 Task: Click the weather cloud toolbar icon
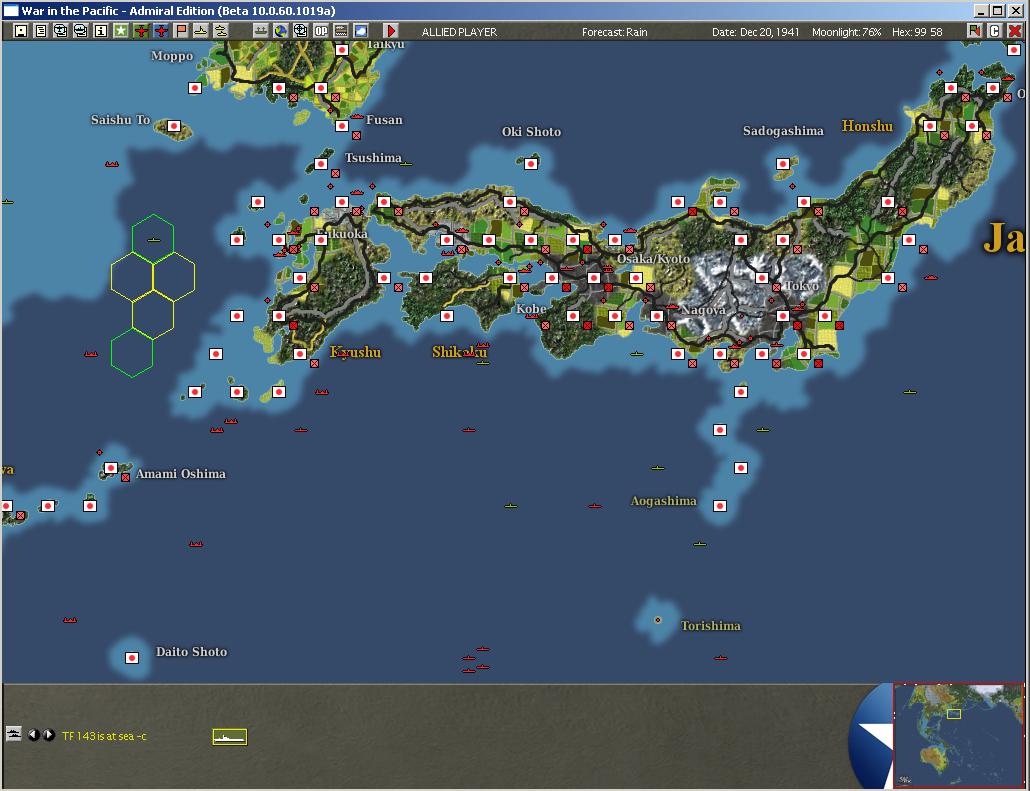(361, 31)
